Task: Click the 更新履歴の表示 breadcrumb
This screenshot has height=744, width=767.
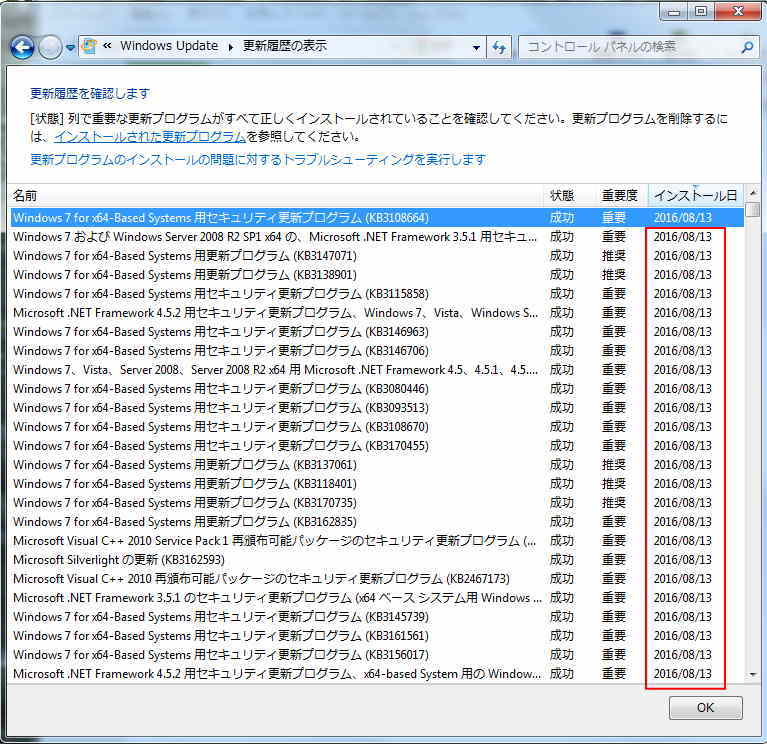Action: coord(285,46)
